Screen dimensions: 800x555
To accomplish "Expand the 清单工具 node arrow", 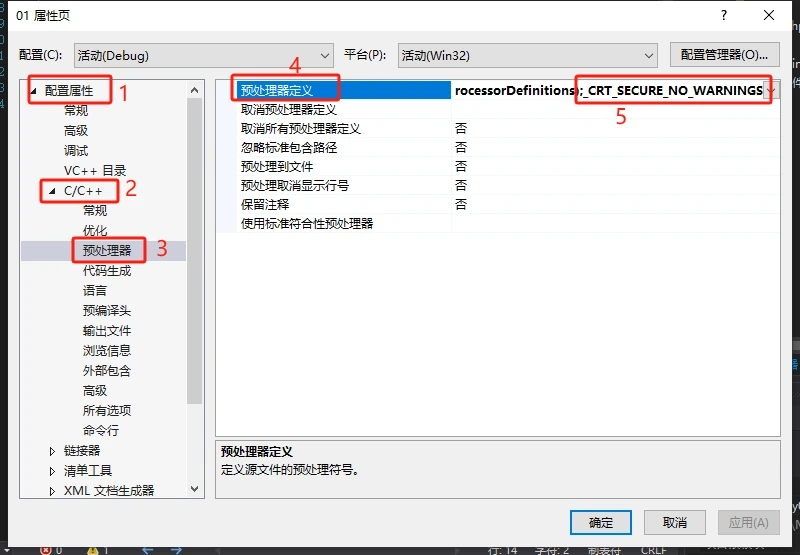I will [52, 471].
